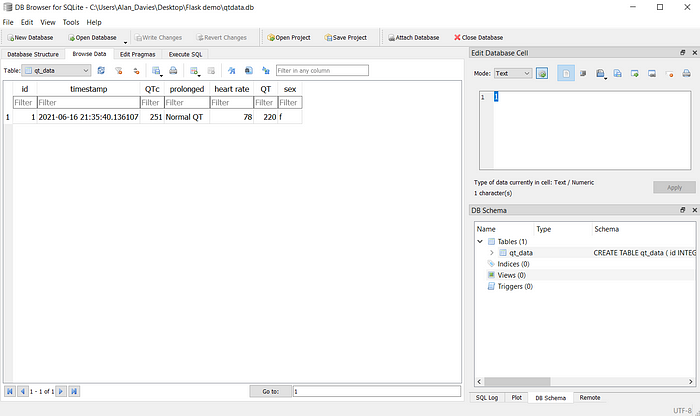Delete the current record icon
This screenshot has width=700, height=416.
[x=212, y=71]
